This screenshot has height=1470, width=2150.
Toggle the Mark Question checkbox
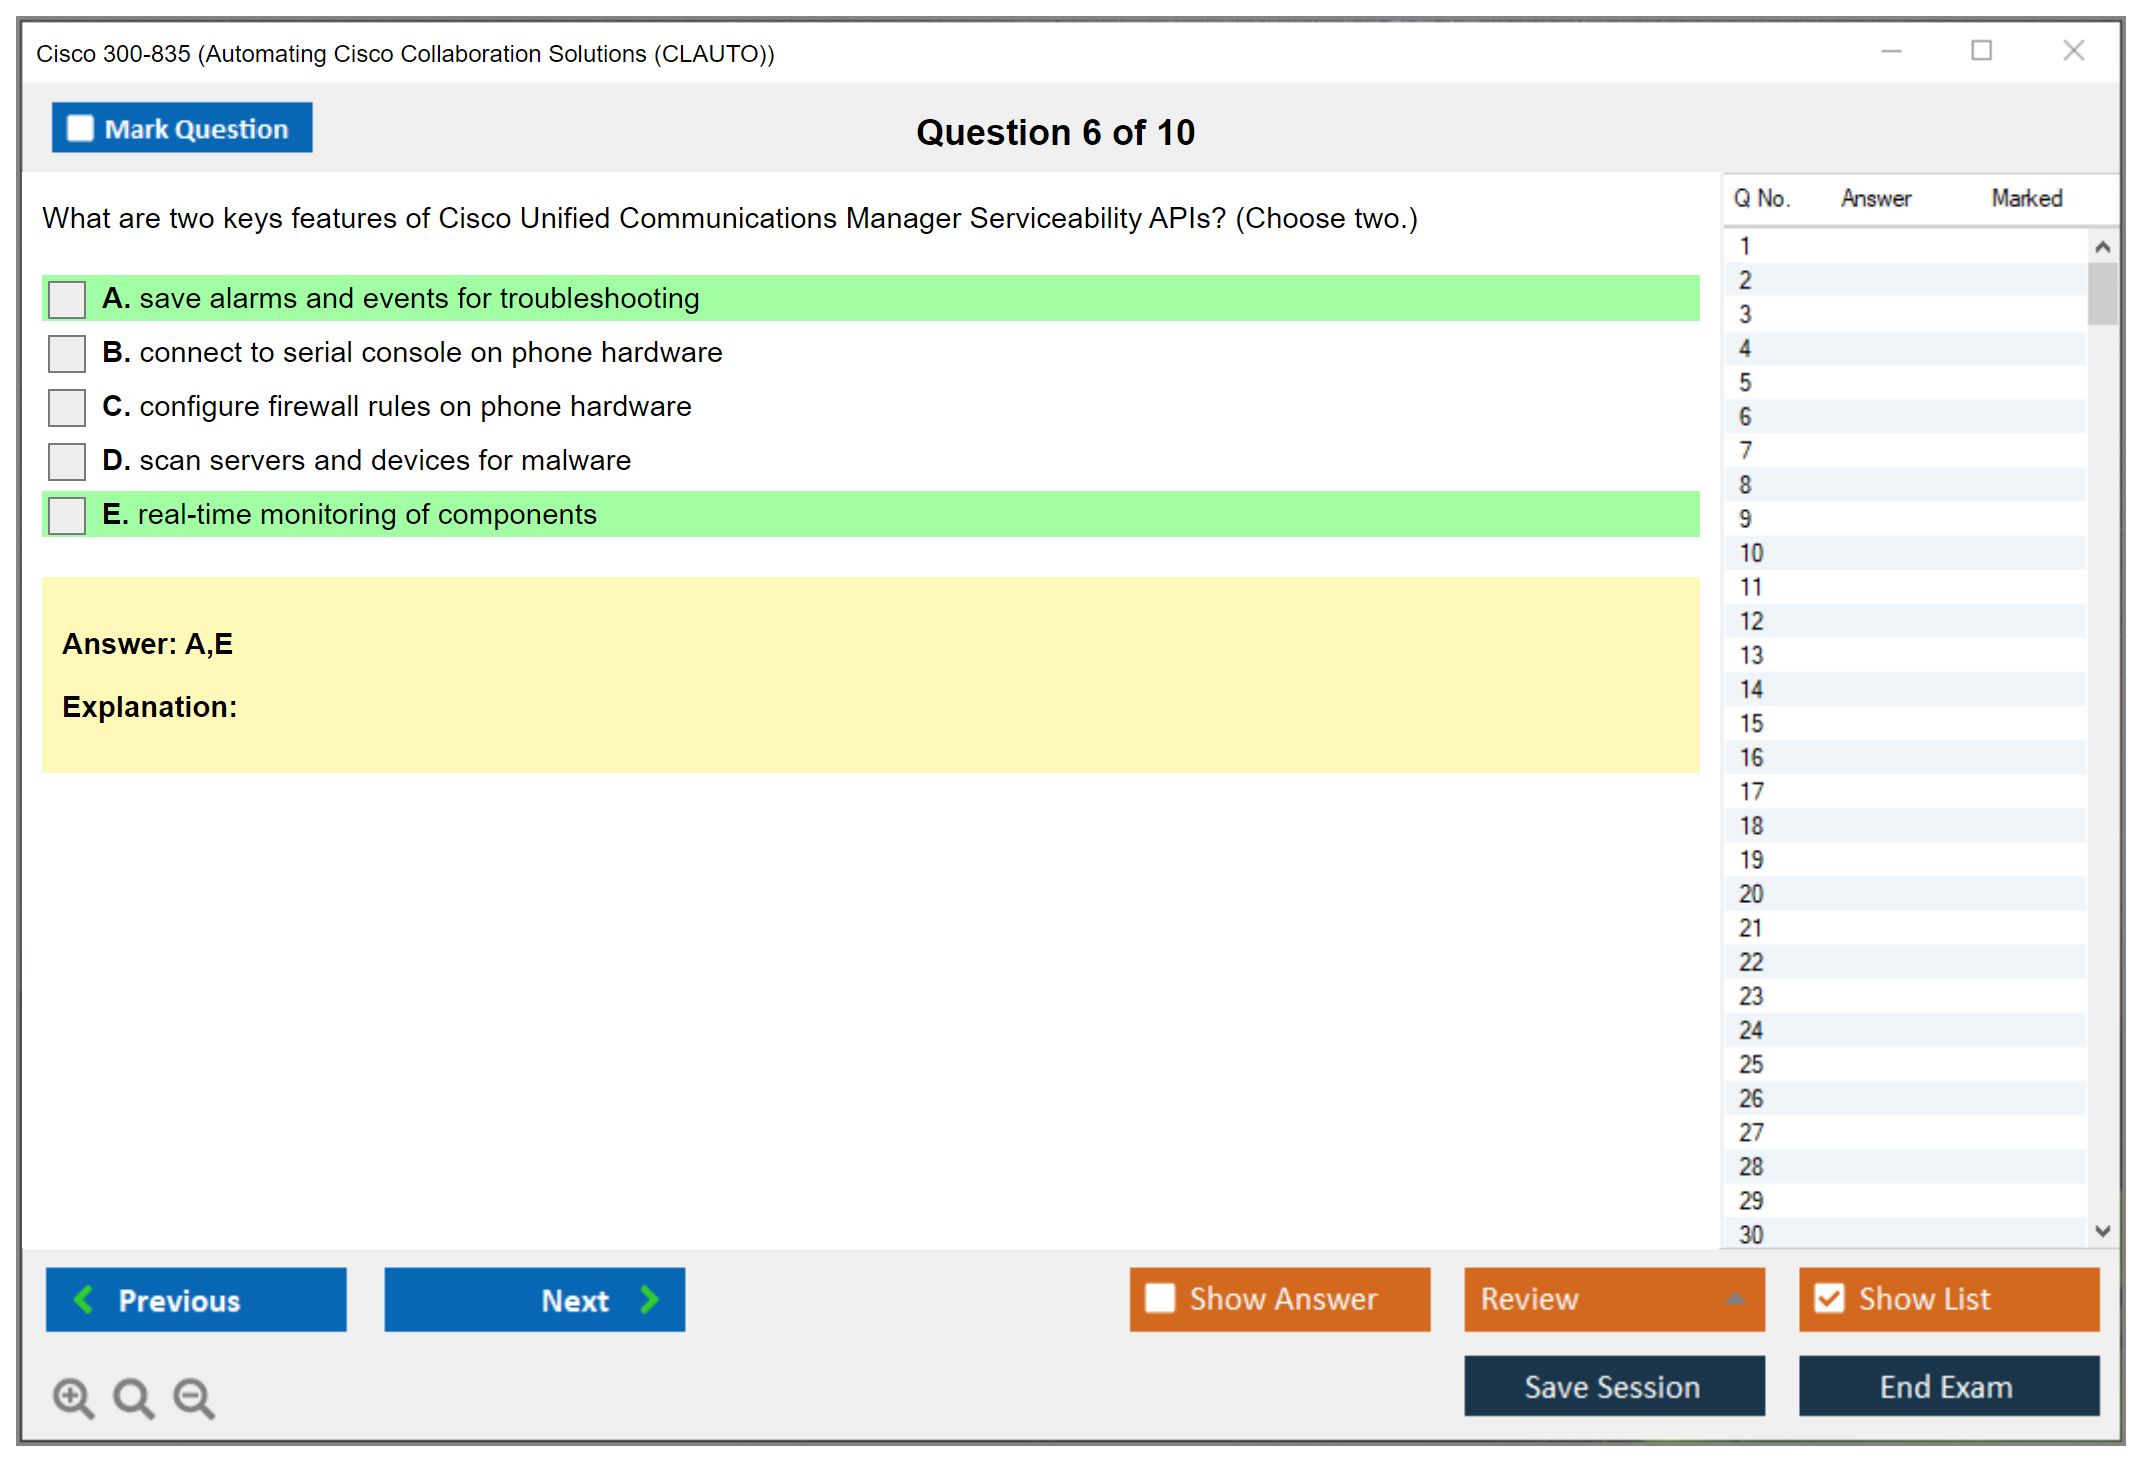pyautogui.click(x=80, y=128)
